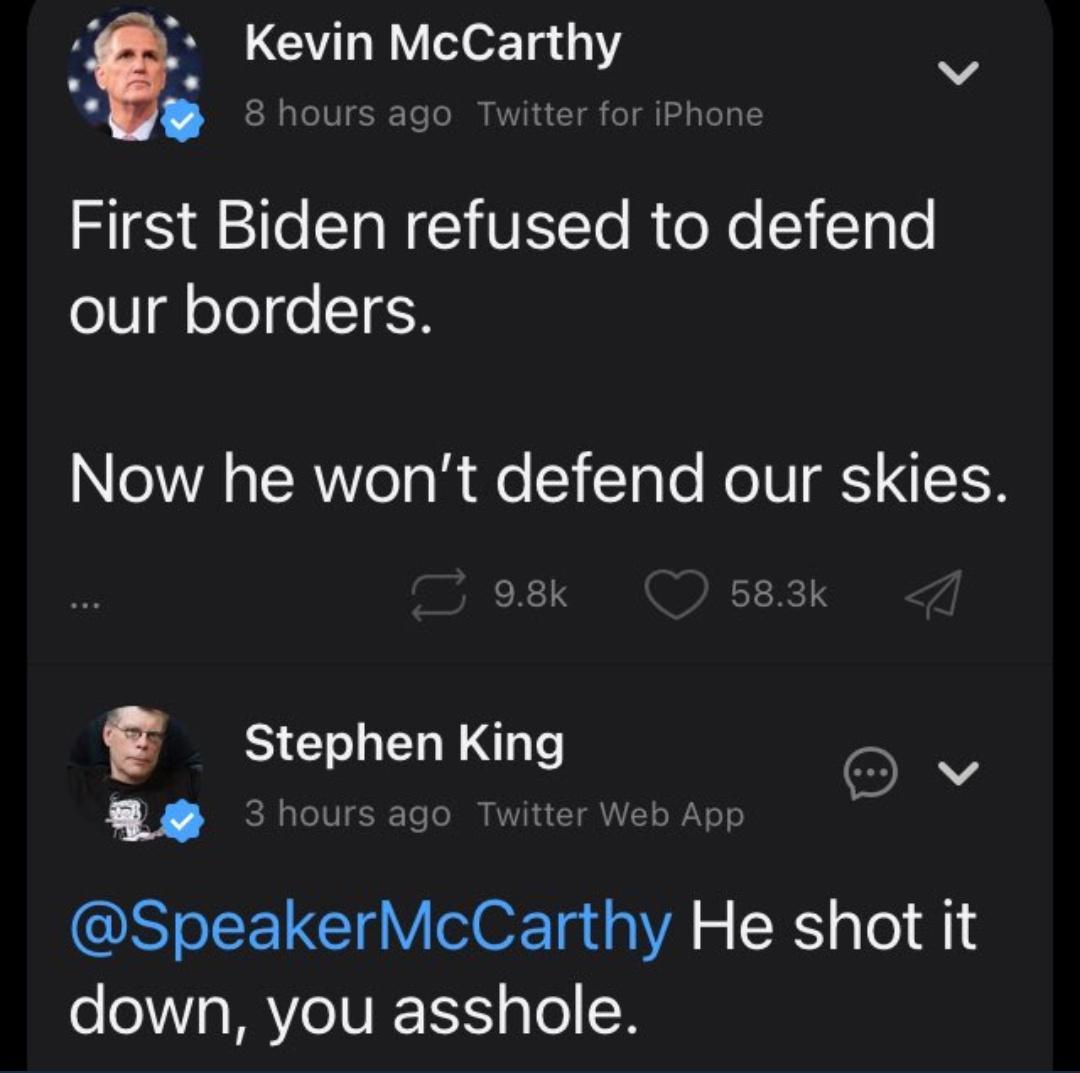Click Stephen King's display name
This screenshot has height=1073, width=1080.
tap(404, 742)
